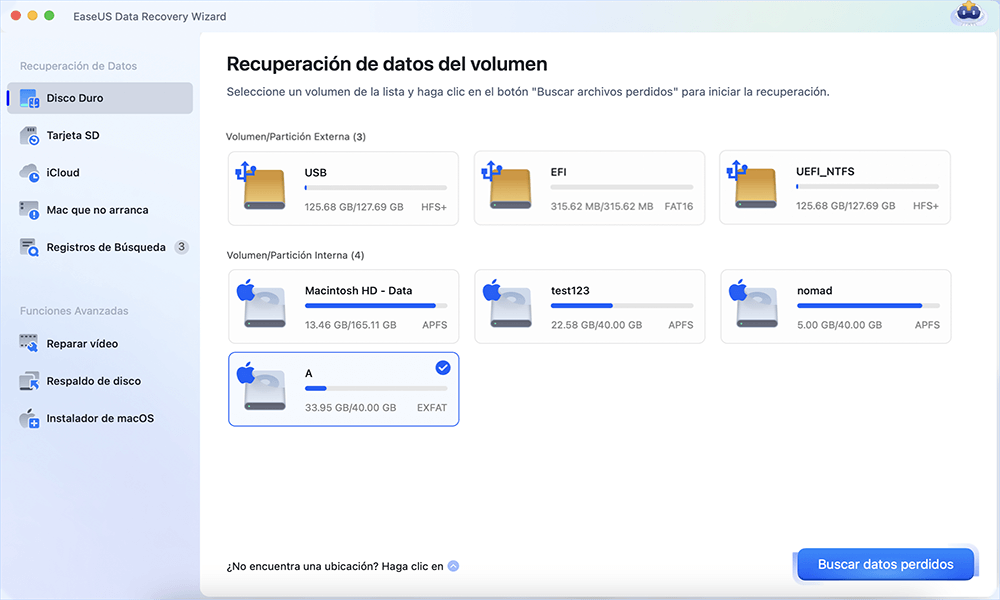Select Mac que no arranca option
1000x600 pixels.
100,210
